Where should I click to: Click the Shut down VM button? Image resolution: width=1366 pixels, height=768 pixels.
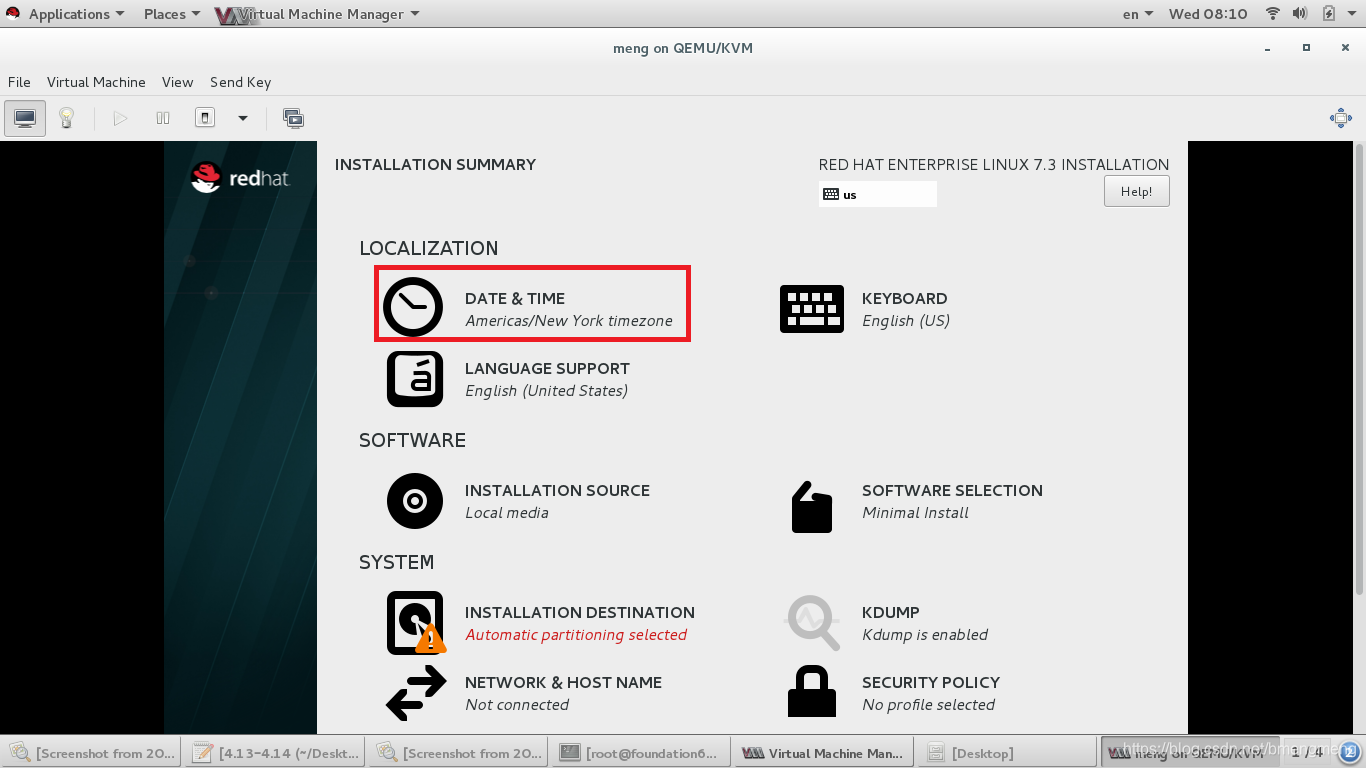pos(205,118)
